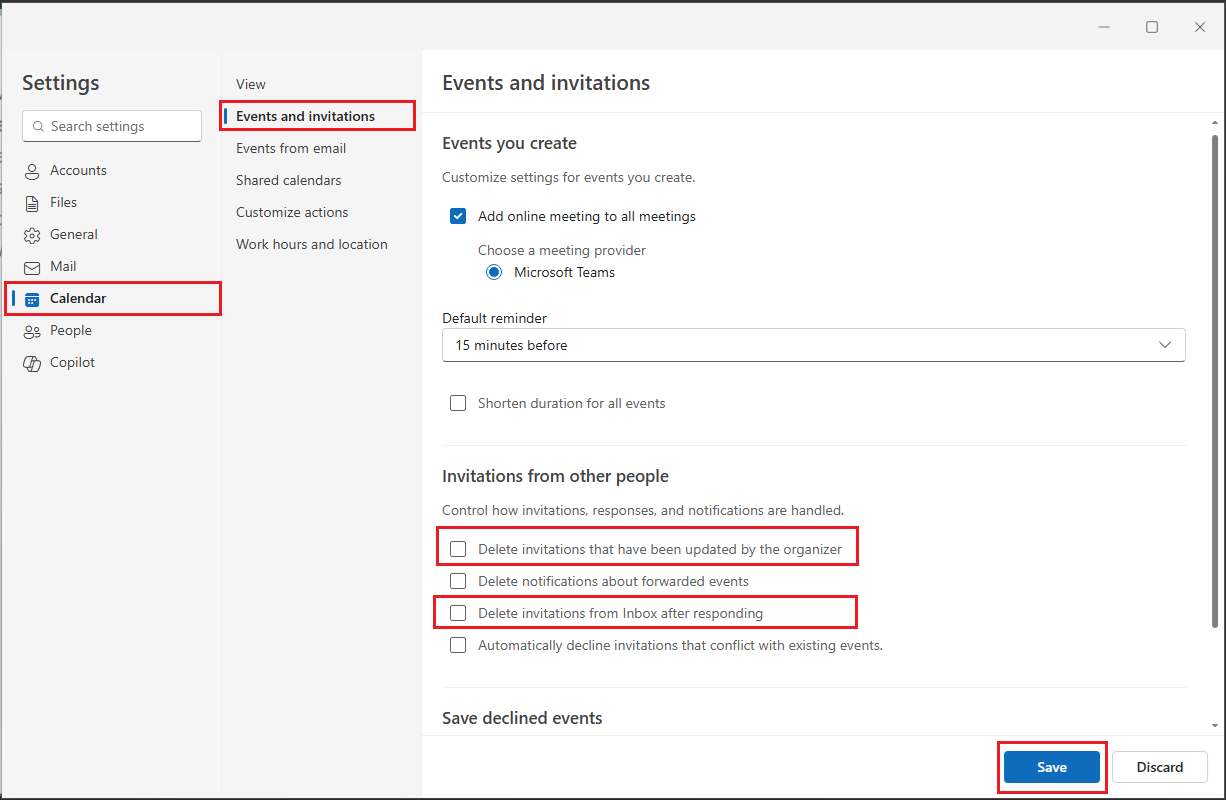
Task: Click the Events you create heading
Action: 509,144
